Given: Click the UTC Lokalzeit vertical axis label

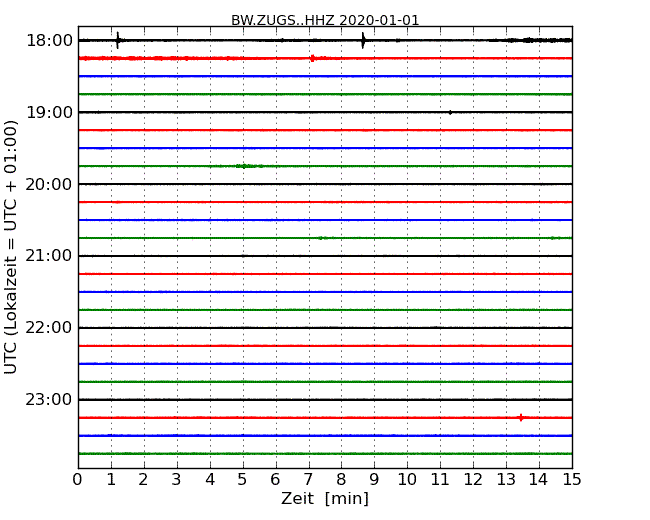Looking at the screenshot, I should tap(11, 247).
